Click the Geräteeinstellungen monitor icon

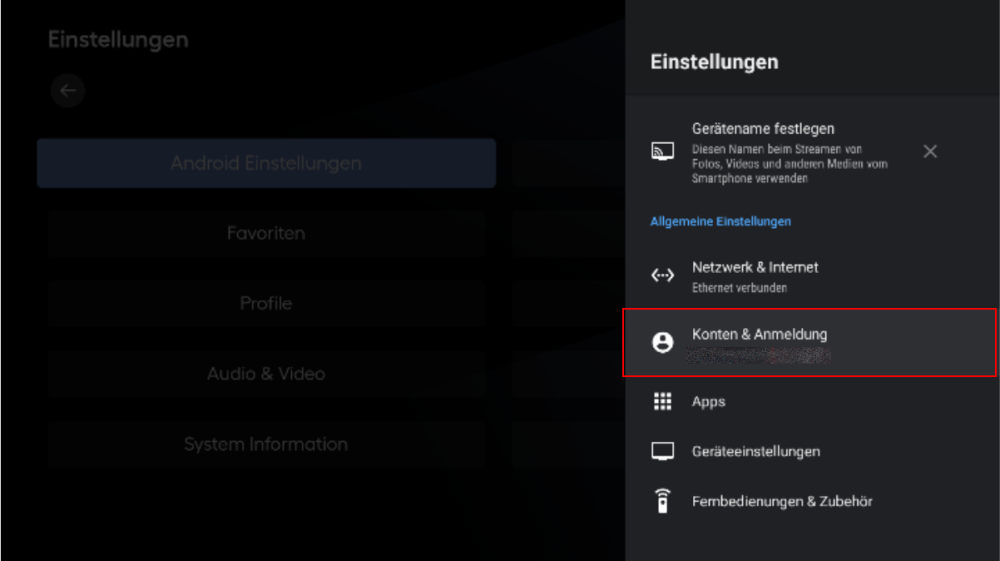[662, 451]
